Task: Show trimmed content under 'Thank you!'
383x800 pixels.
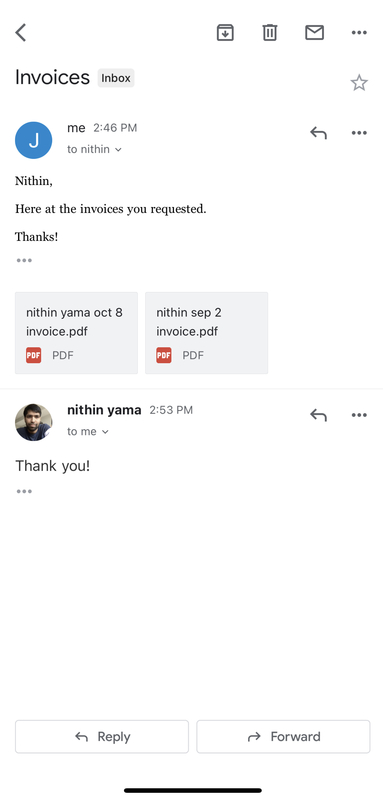Action: 24,491
